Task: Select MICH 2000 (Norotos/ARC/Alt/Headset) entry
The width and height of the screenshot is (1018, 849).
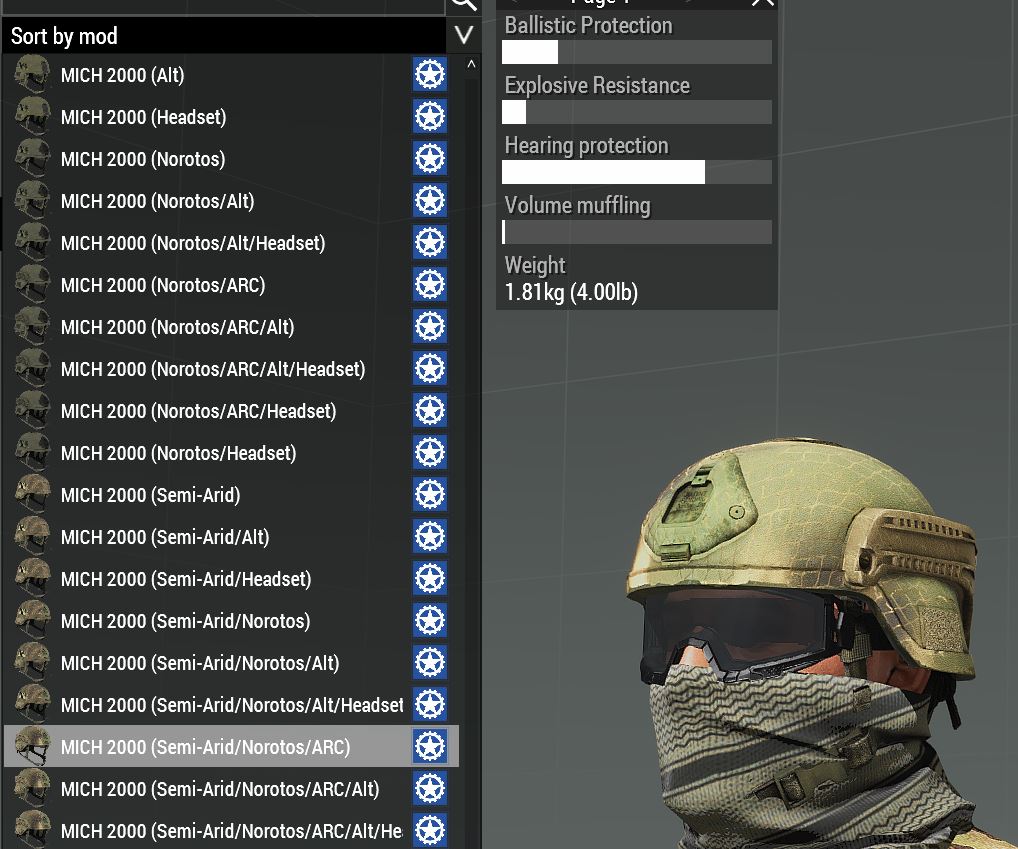Action: pos(213,369)
